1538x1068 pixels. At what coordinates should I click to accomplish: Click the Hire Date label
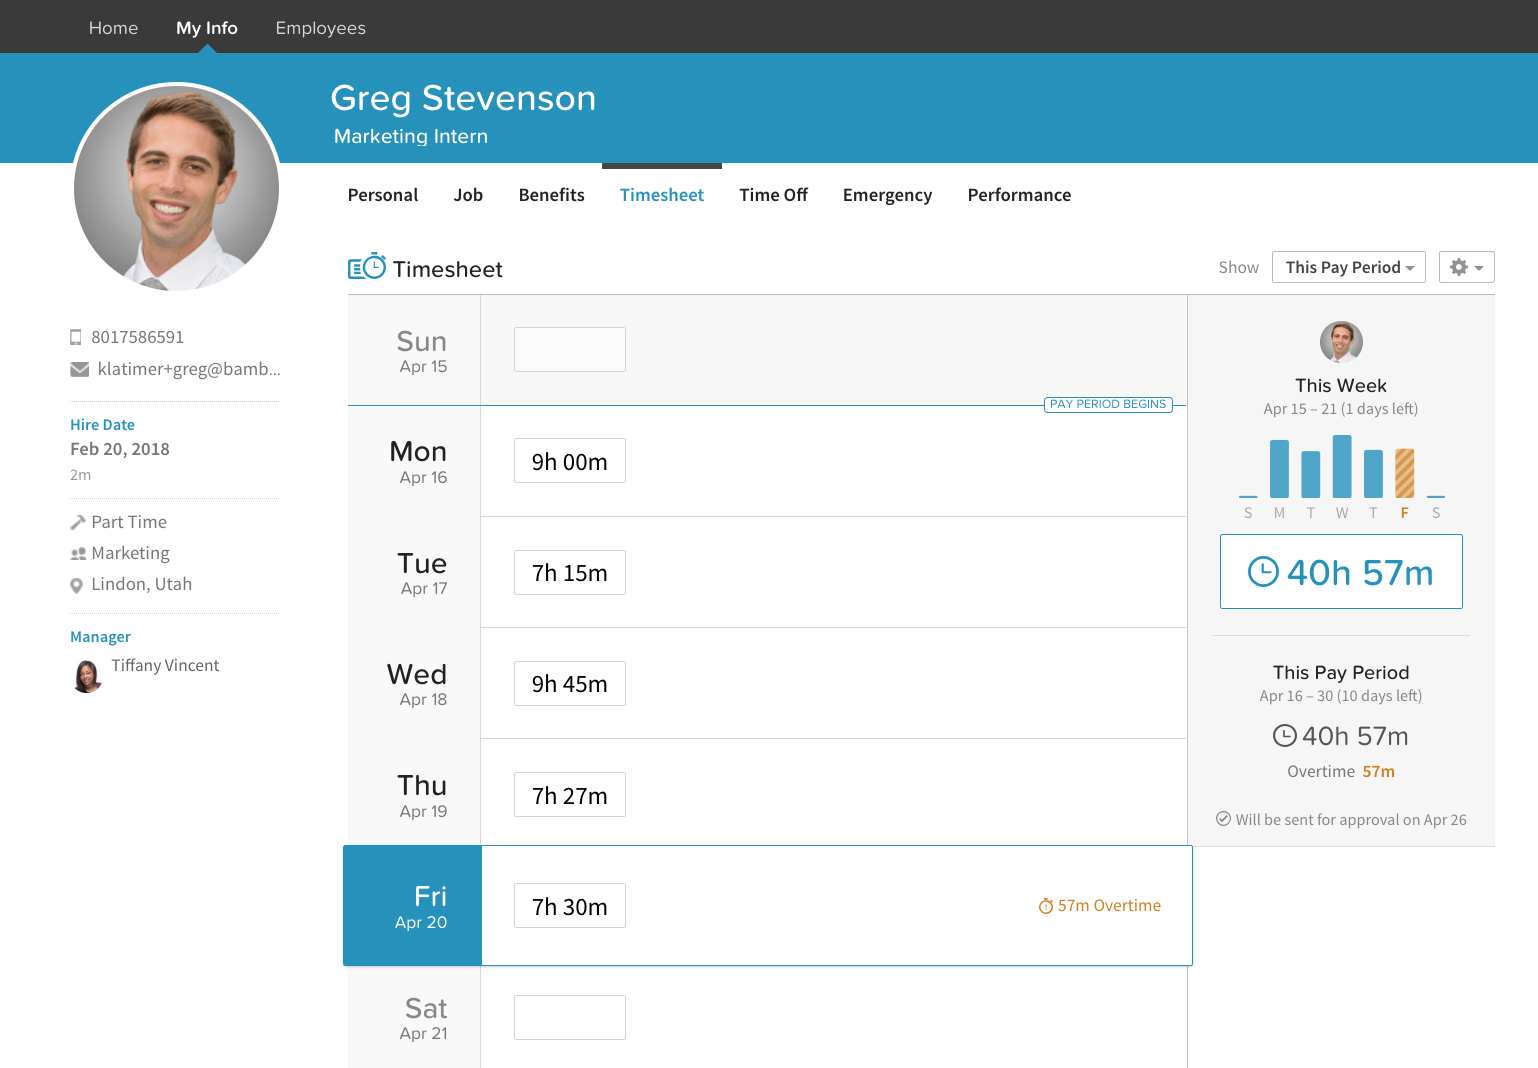102,425
